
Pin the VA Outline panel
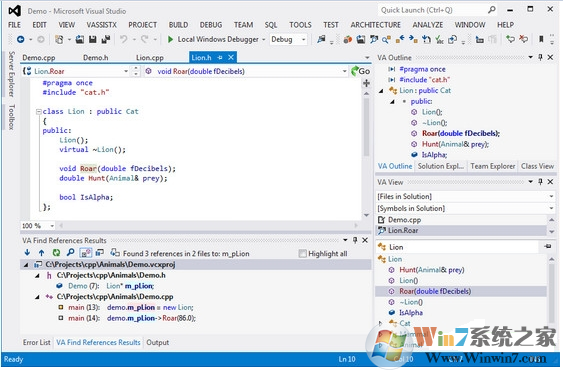coord(540,57)
